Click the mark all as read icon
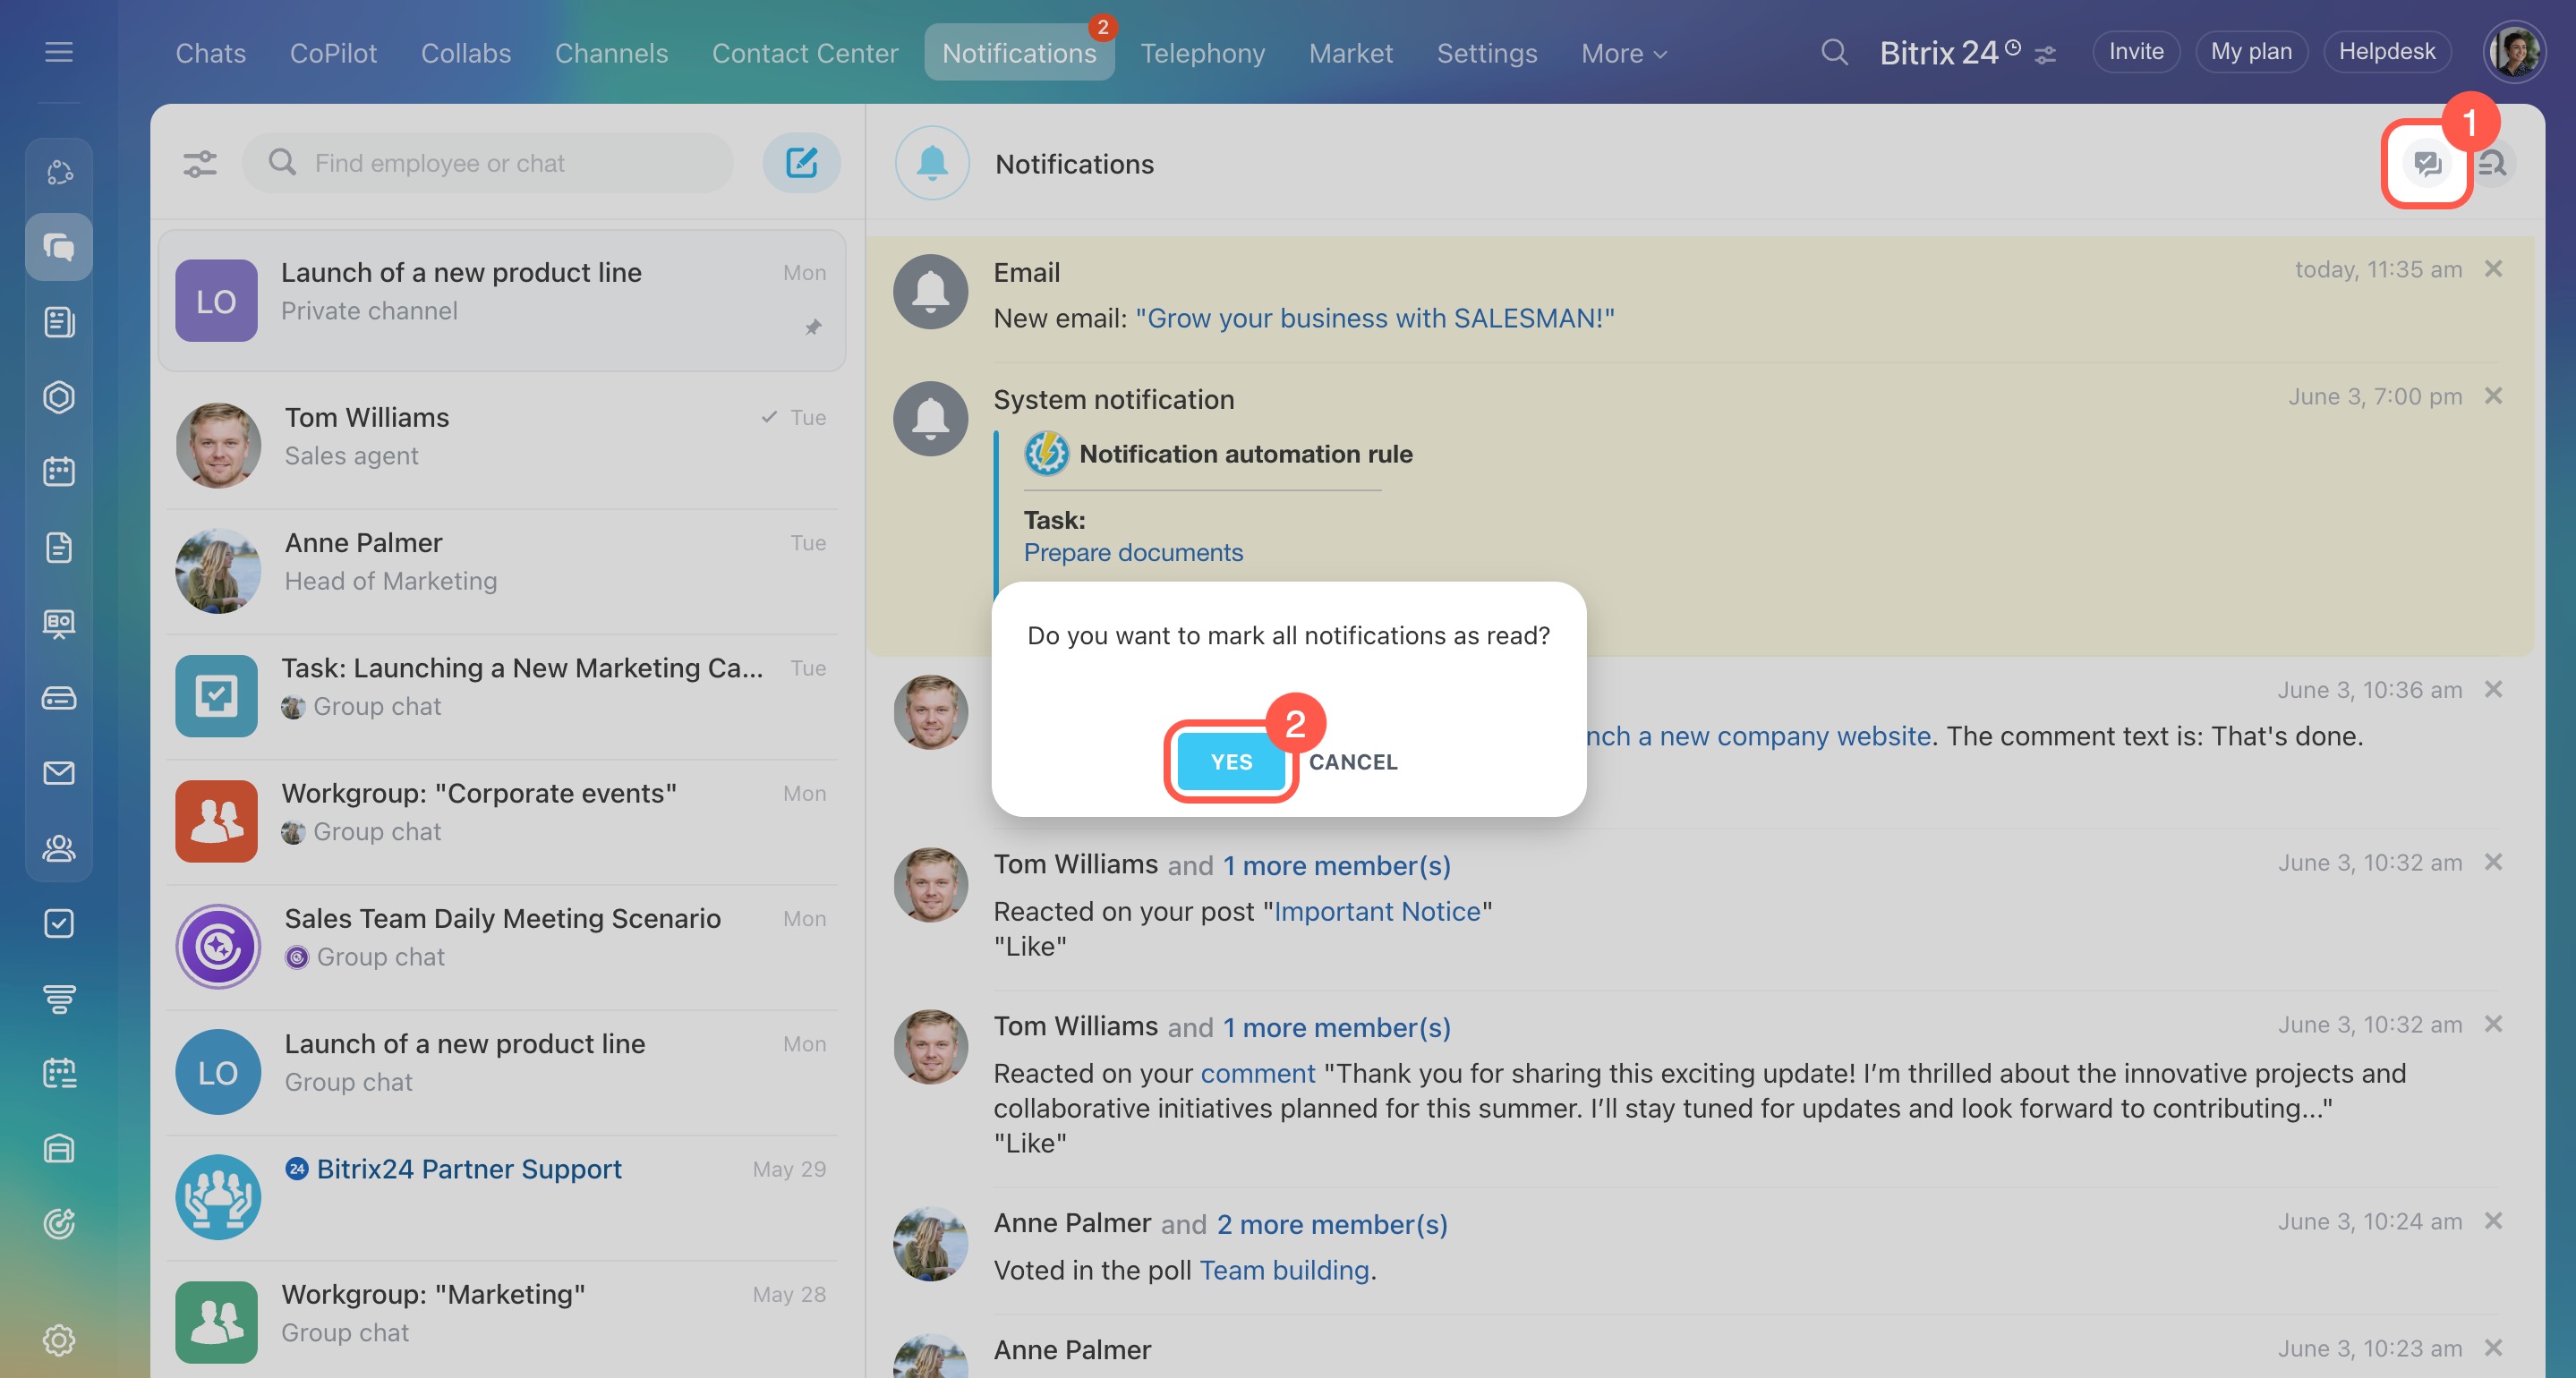This screenshot has height=1378, width=2576. coord(2427,164)
